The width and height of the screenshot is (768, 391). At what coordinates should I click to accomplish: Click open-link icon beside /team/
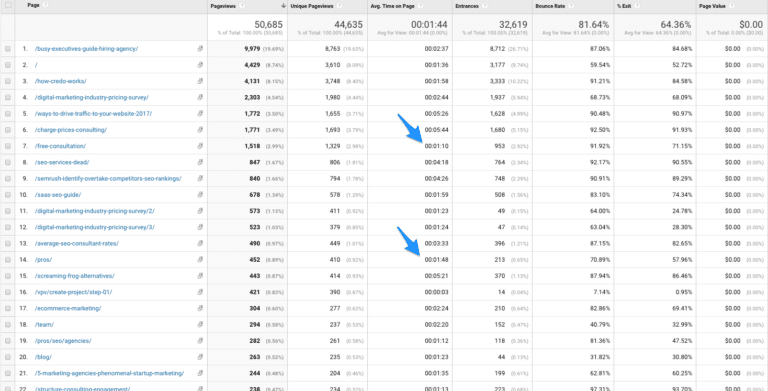click(x=200, y=324)
